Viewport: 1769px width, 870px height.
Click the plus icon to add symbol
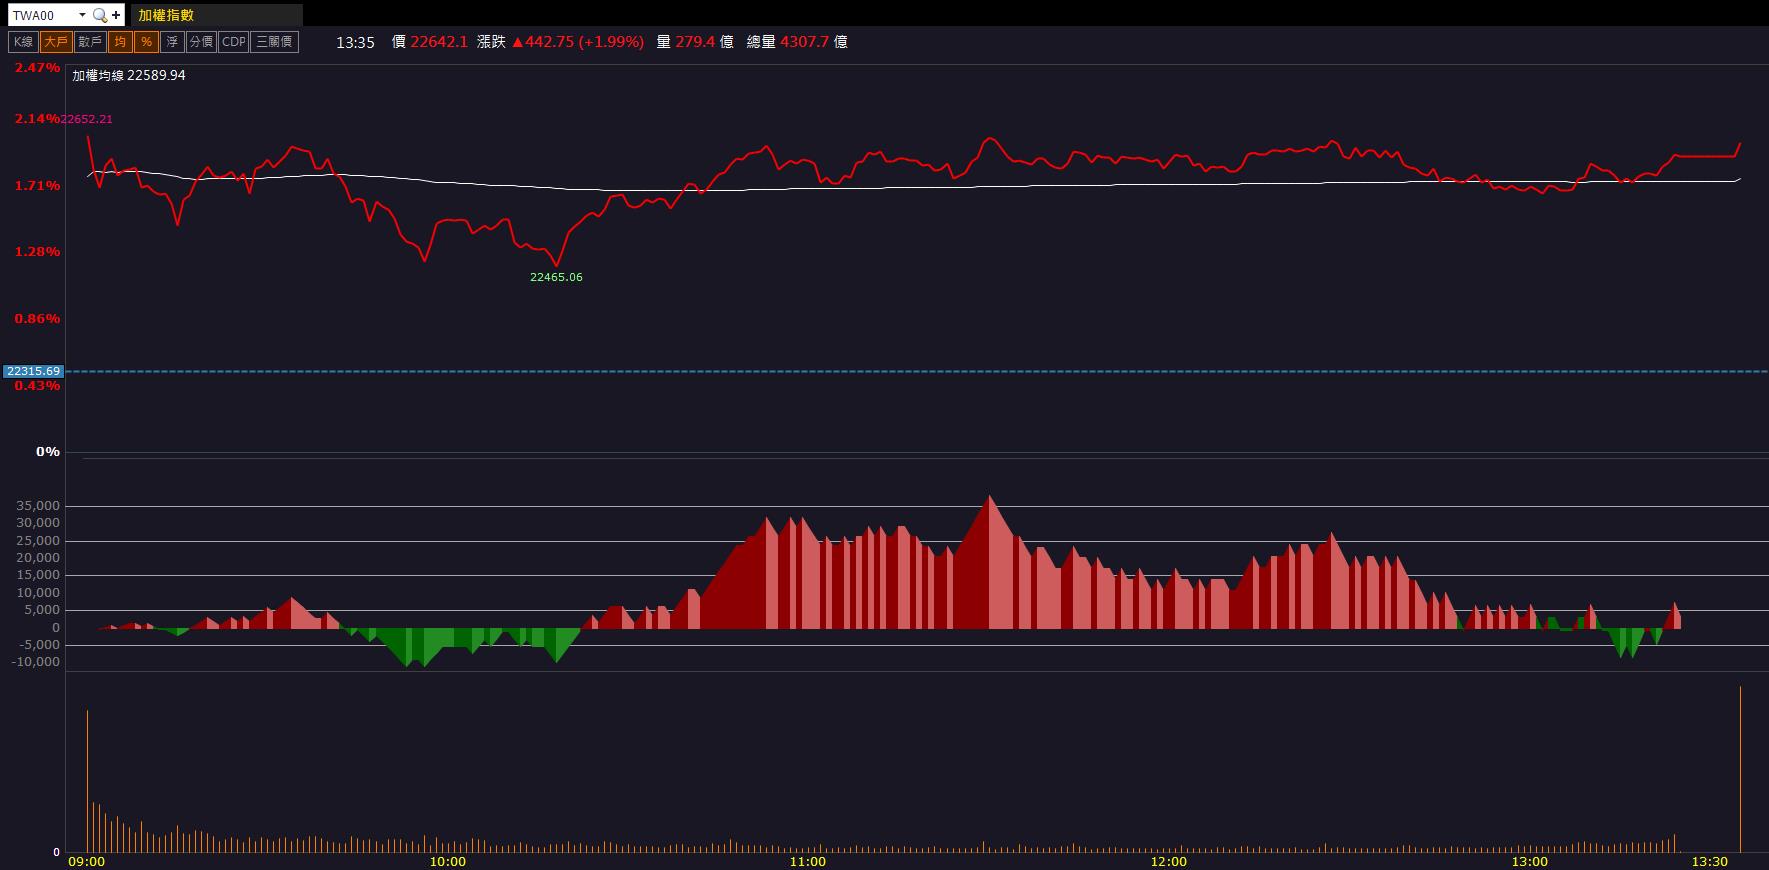click(116, 15)
